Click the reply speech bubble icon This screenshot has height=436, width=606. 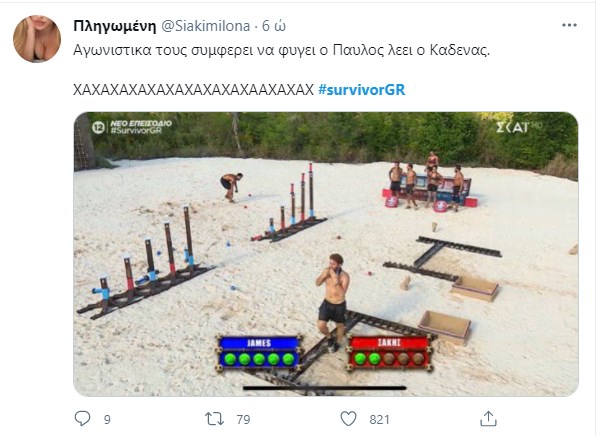82,419
